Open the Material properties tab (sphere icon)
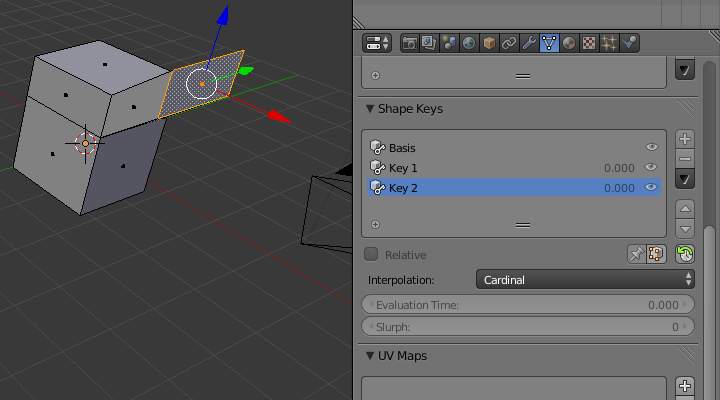 [569, 43]
